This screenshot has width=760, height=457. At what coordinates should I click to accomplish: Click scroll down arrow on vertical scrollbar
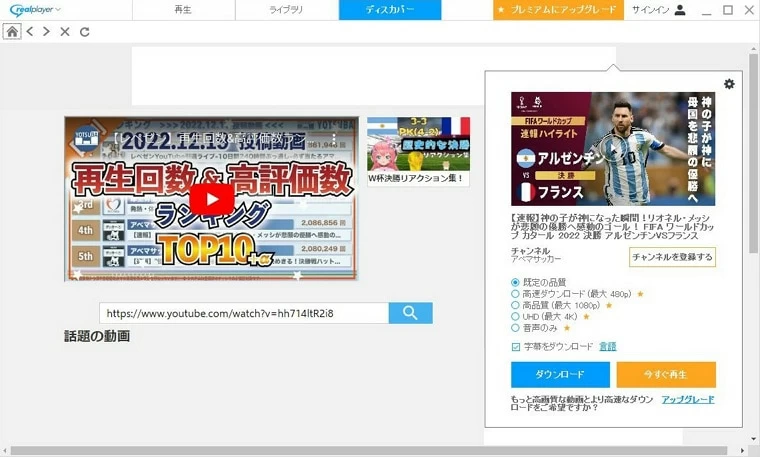(x=754, y=440)
